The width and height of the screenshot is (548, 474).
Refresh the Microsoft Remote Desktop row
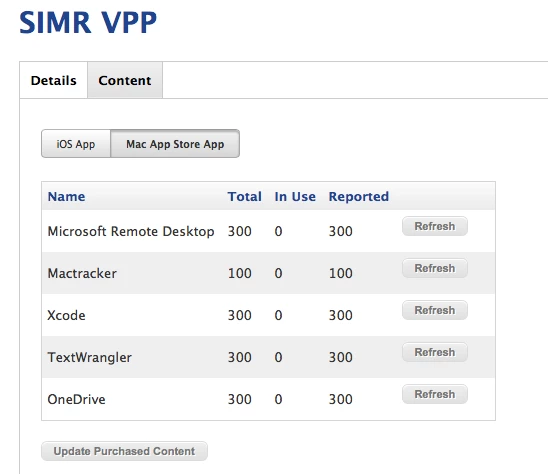tap(435, 226)
